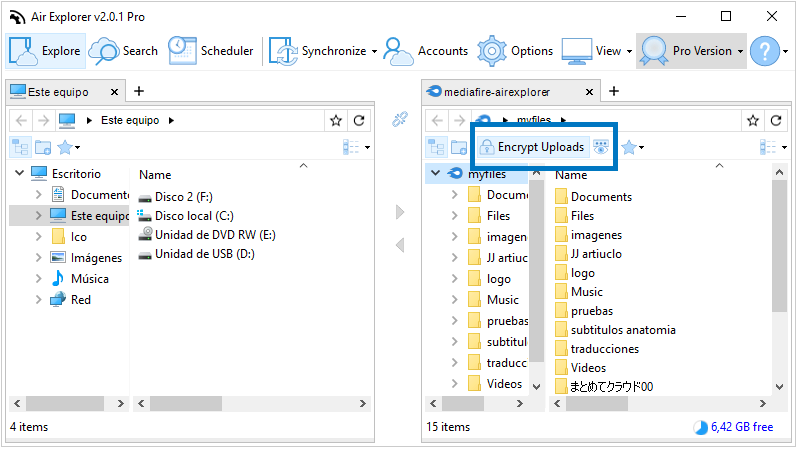Viewport: 800px width, 449px height.
Task: Open the Options settings
Action: [515, 51]
